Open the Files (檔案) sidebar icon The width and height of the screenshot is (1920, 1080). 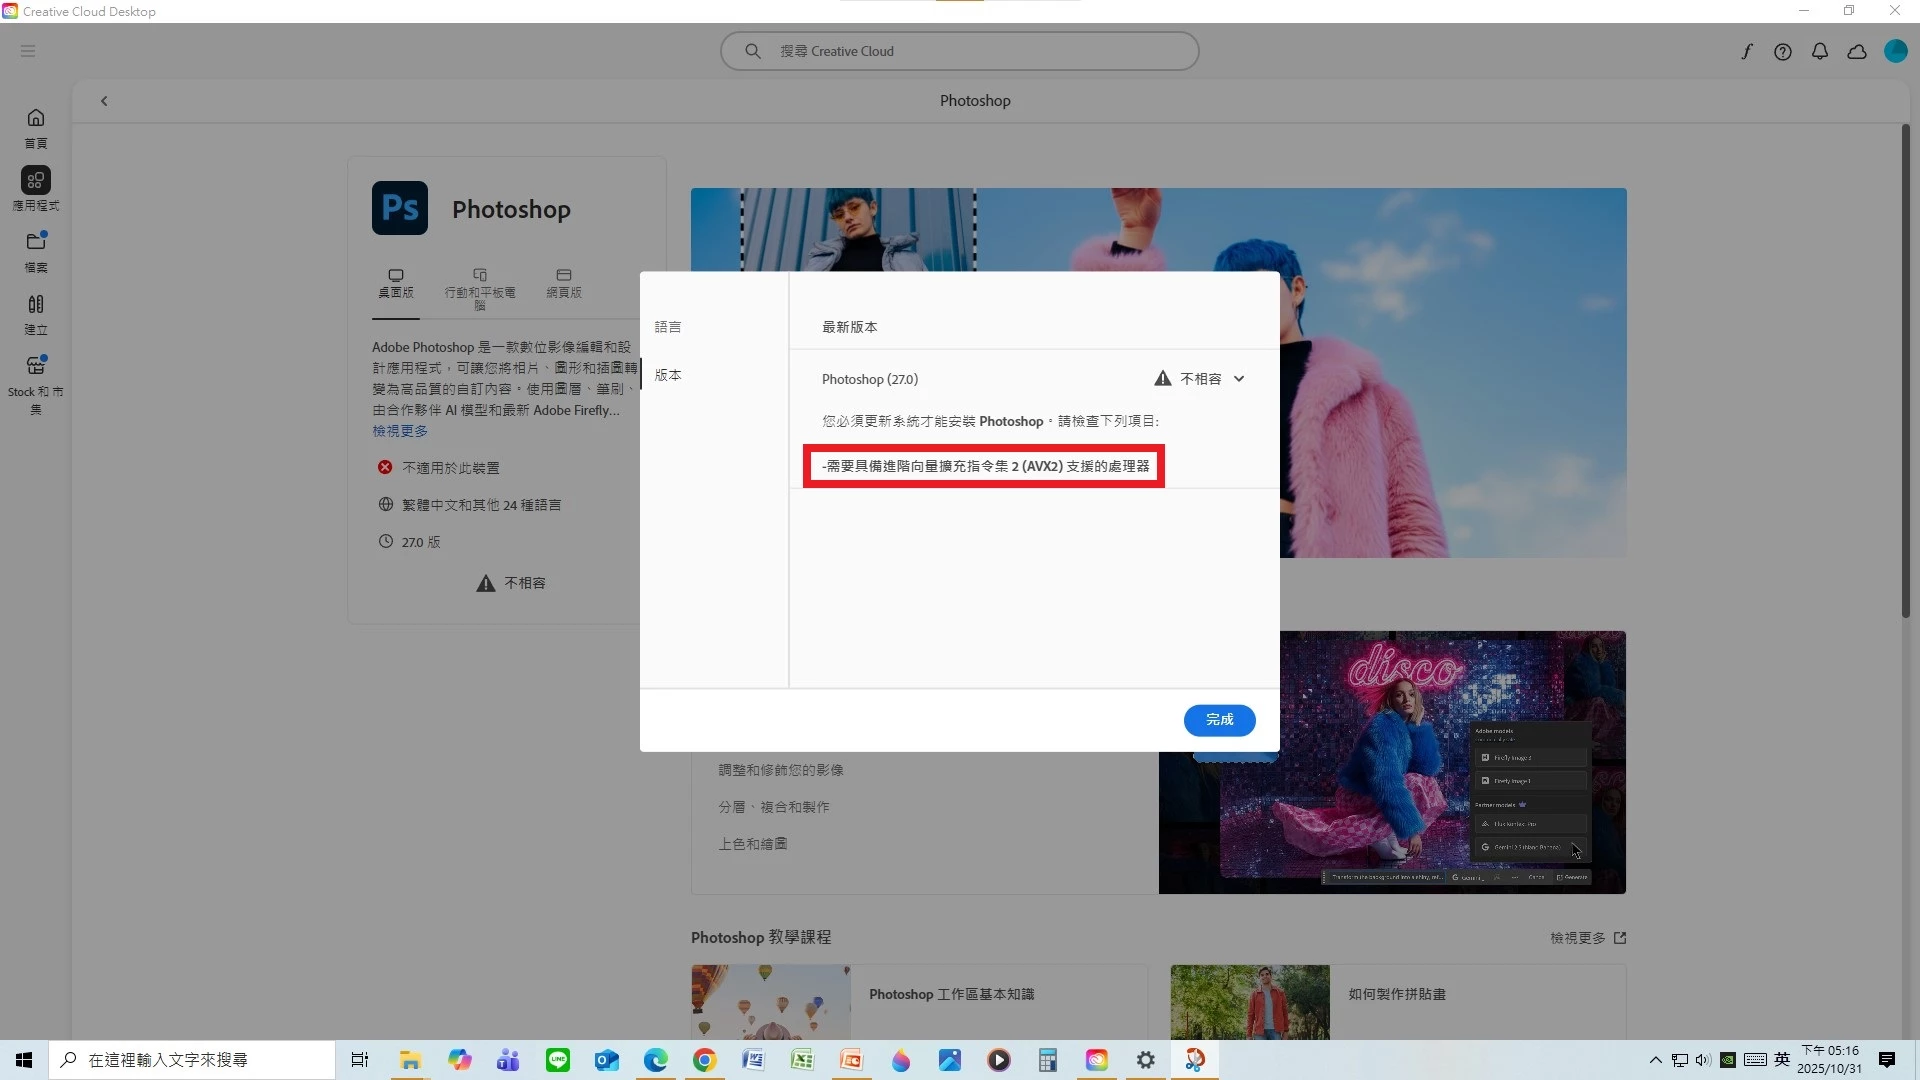coord(36,242)
